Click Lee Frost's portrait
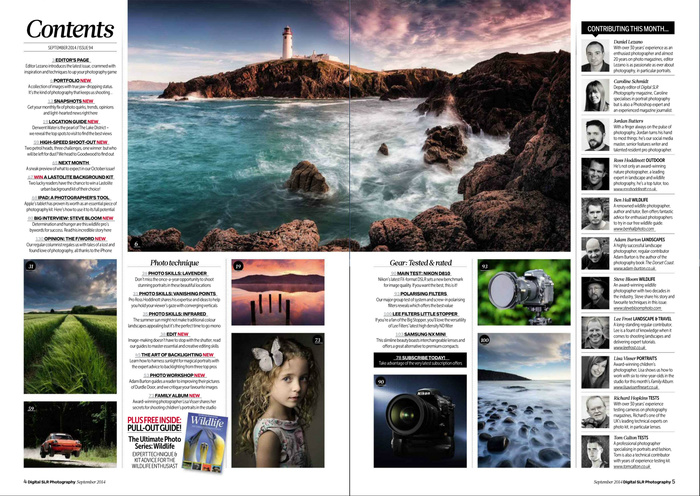This screenshot has width=700, height=496. (595, 333)
